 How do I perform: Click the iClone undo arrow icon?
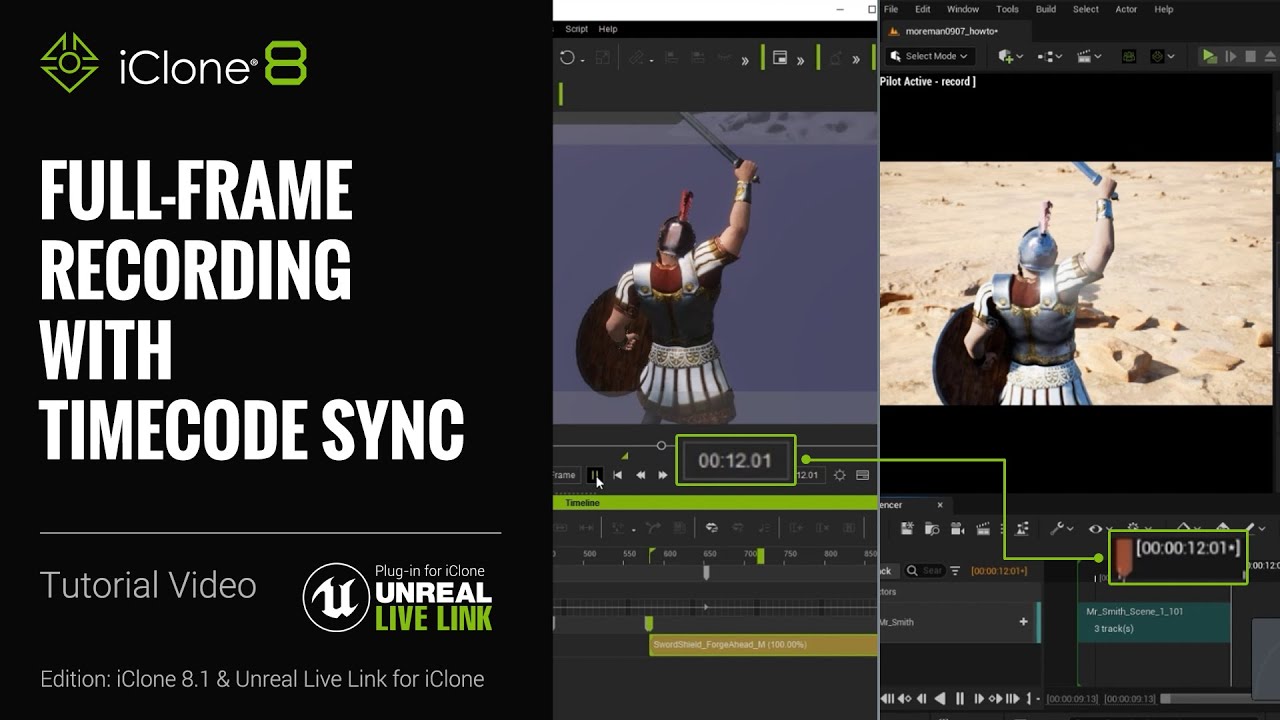(567, 57)
